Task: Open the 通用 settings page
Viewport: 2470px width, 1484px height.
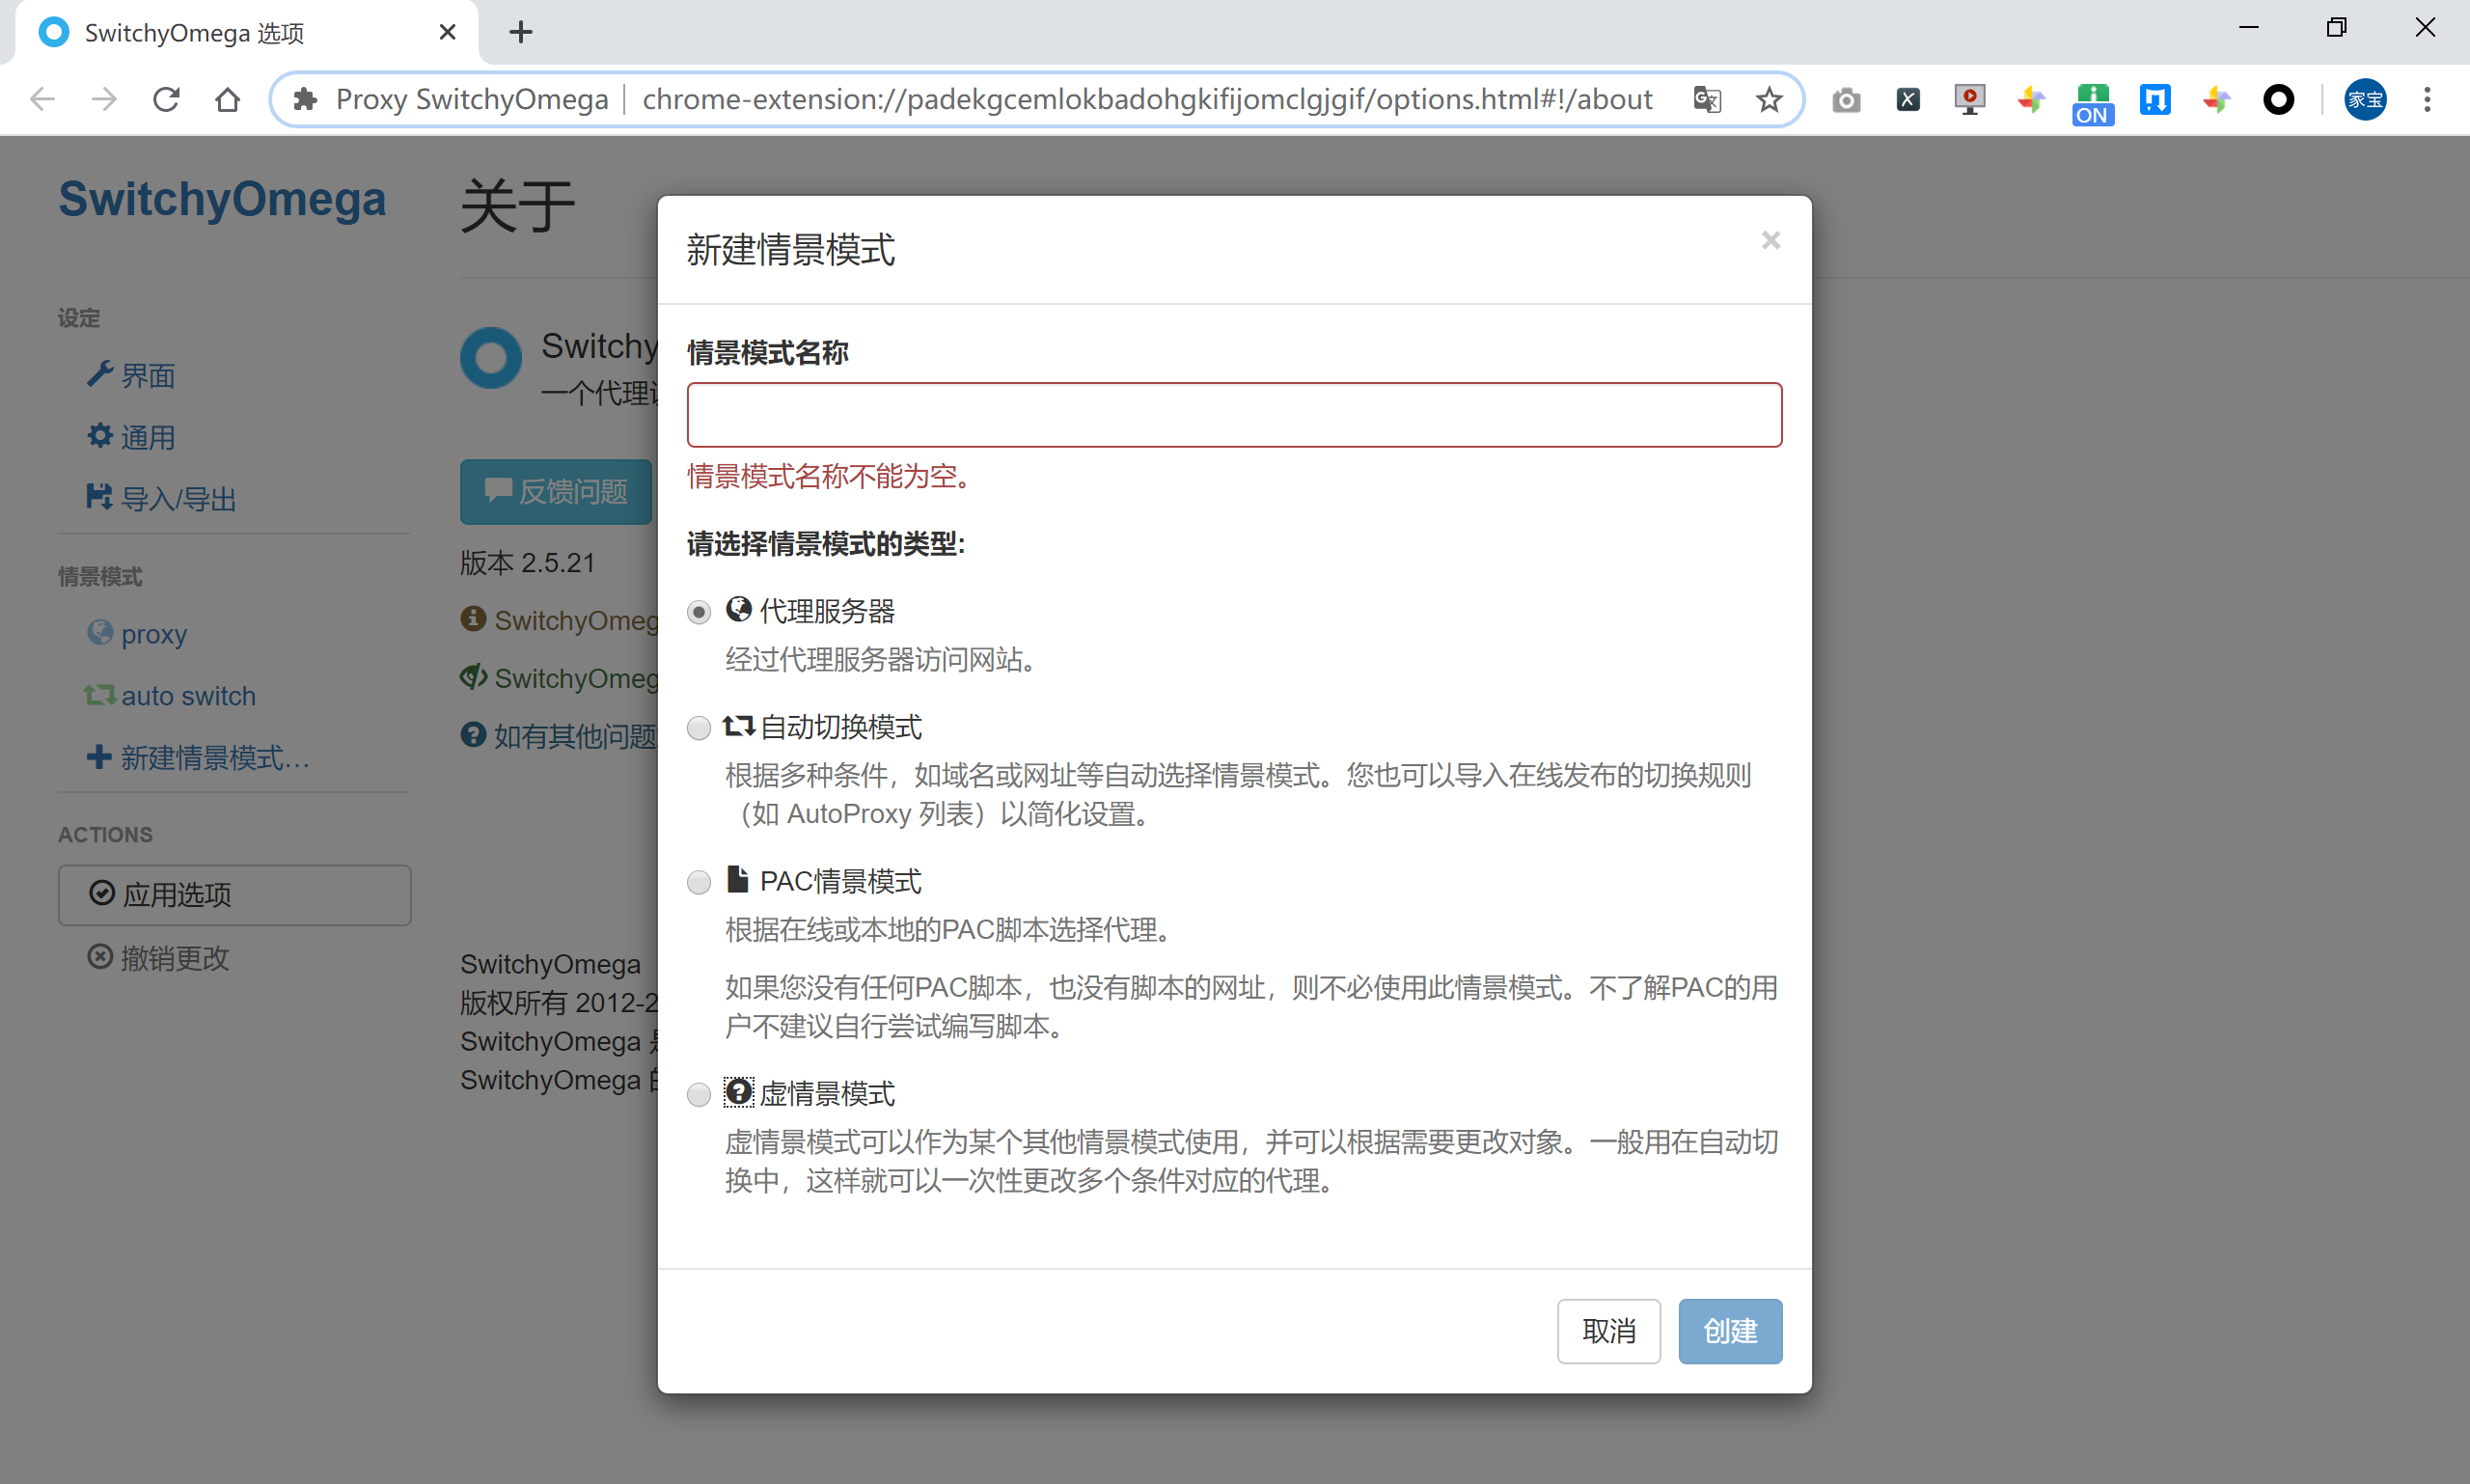Action: tap(148, 437)
